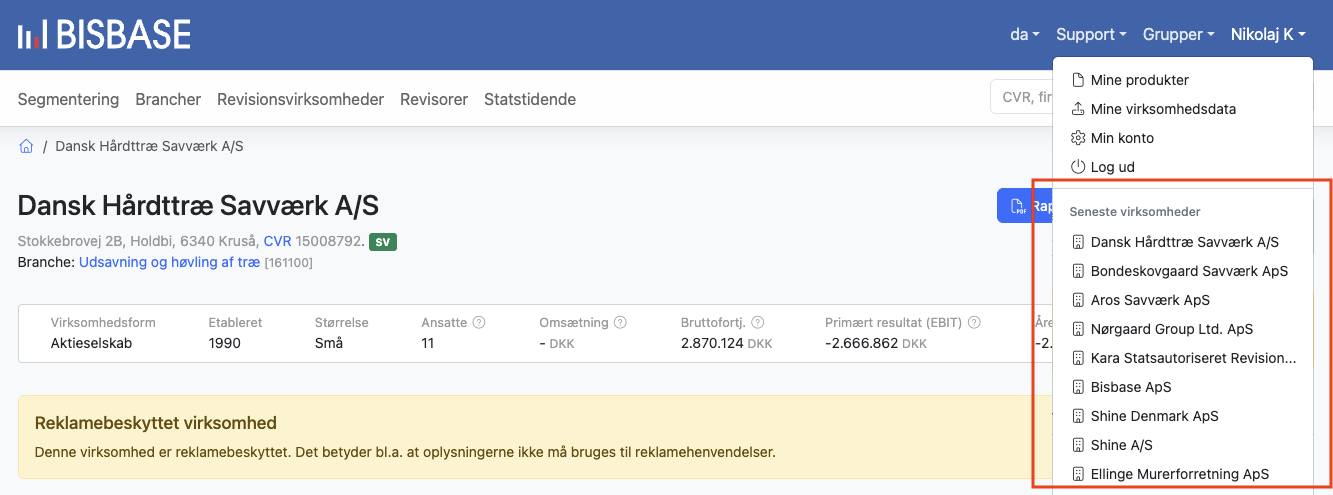This screenshot has height=495, width=1333.
Task: Click help icon next to Primært resultat (EBIT)
Action: [x=973, y=323]
